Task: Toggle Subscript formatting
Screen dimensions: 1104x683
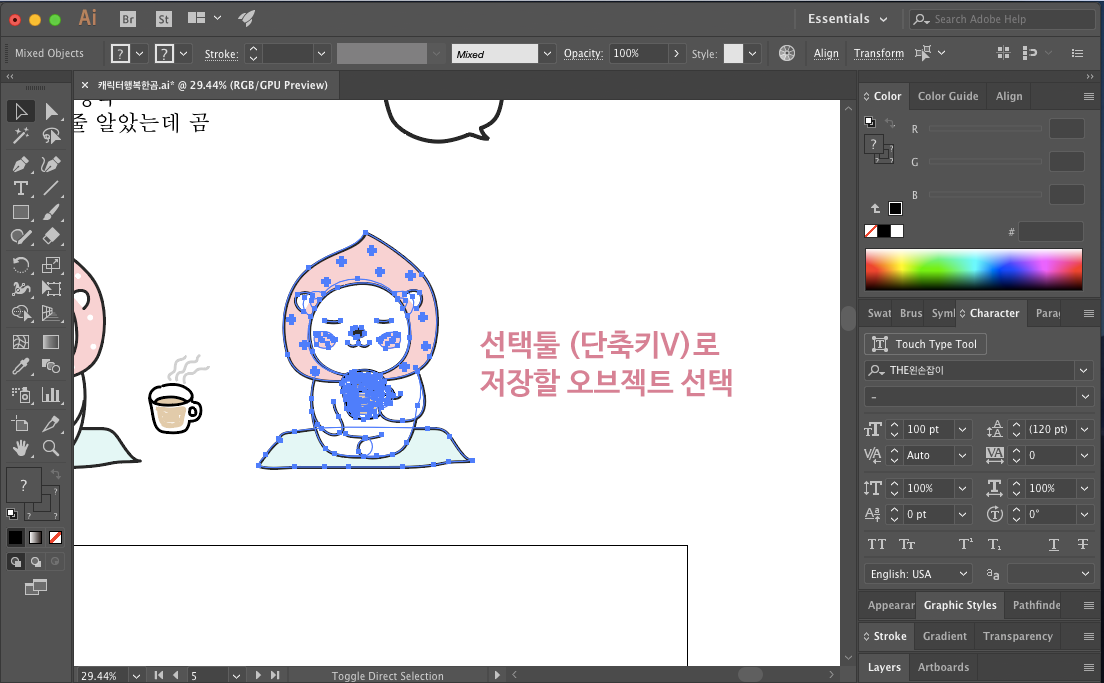Action: 993,544
